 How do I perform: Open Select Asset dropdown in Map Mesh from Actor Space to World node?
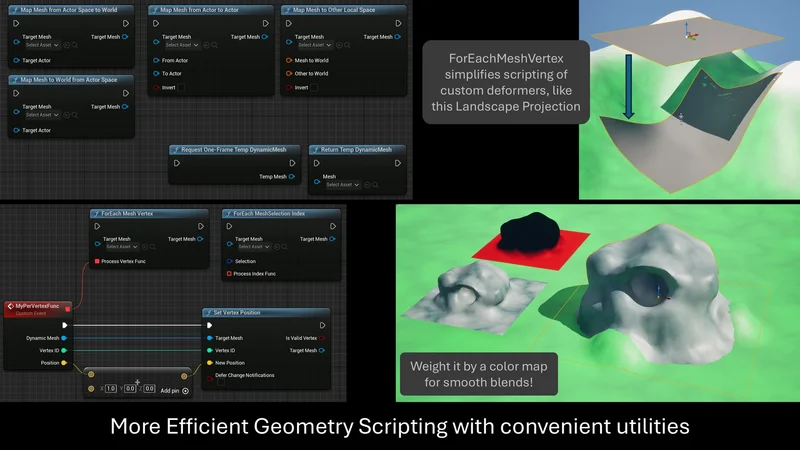42,45
